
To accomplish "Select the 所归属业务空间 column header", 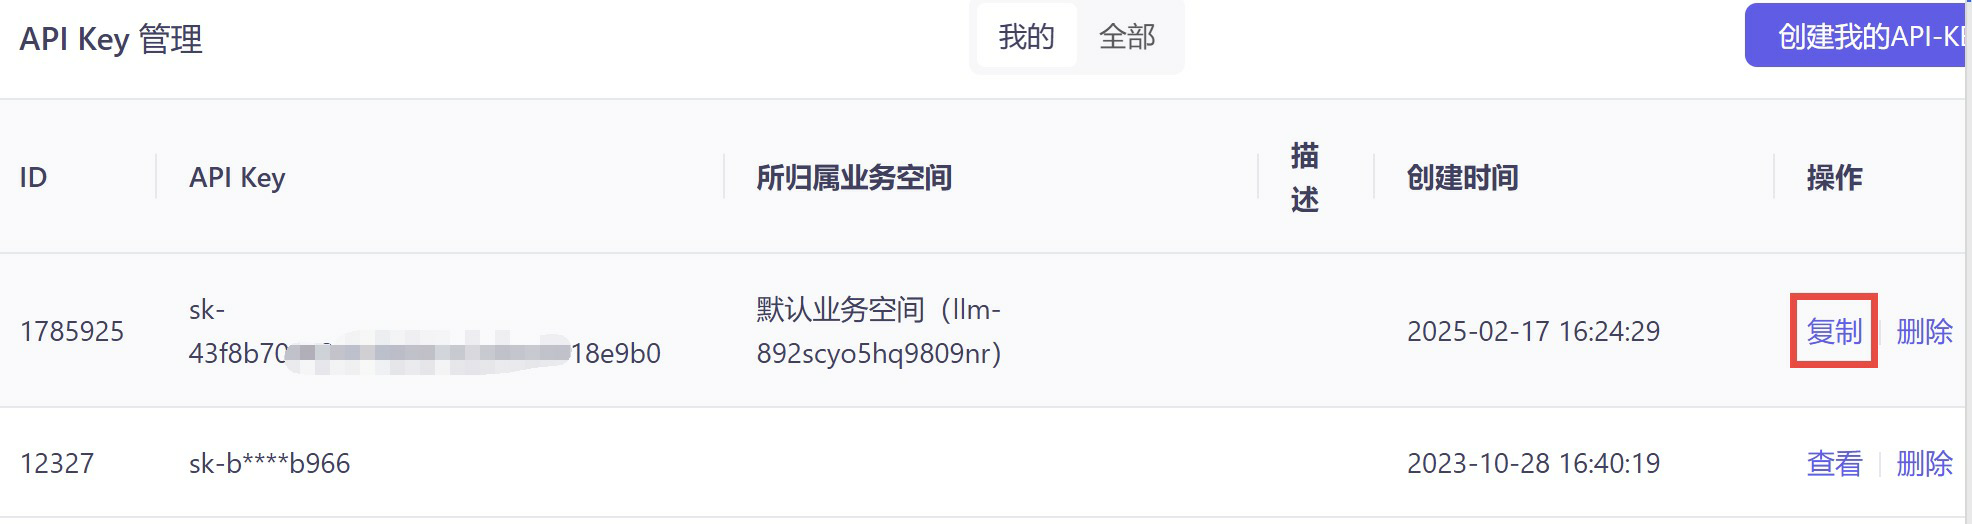I will click(x=853, y=177).
